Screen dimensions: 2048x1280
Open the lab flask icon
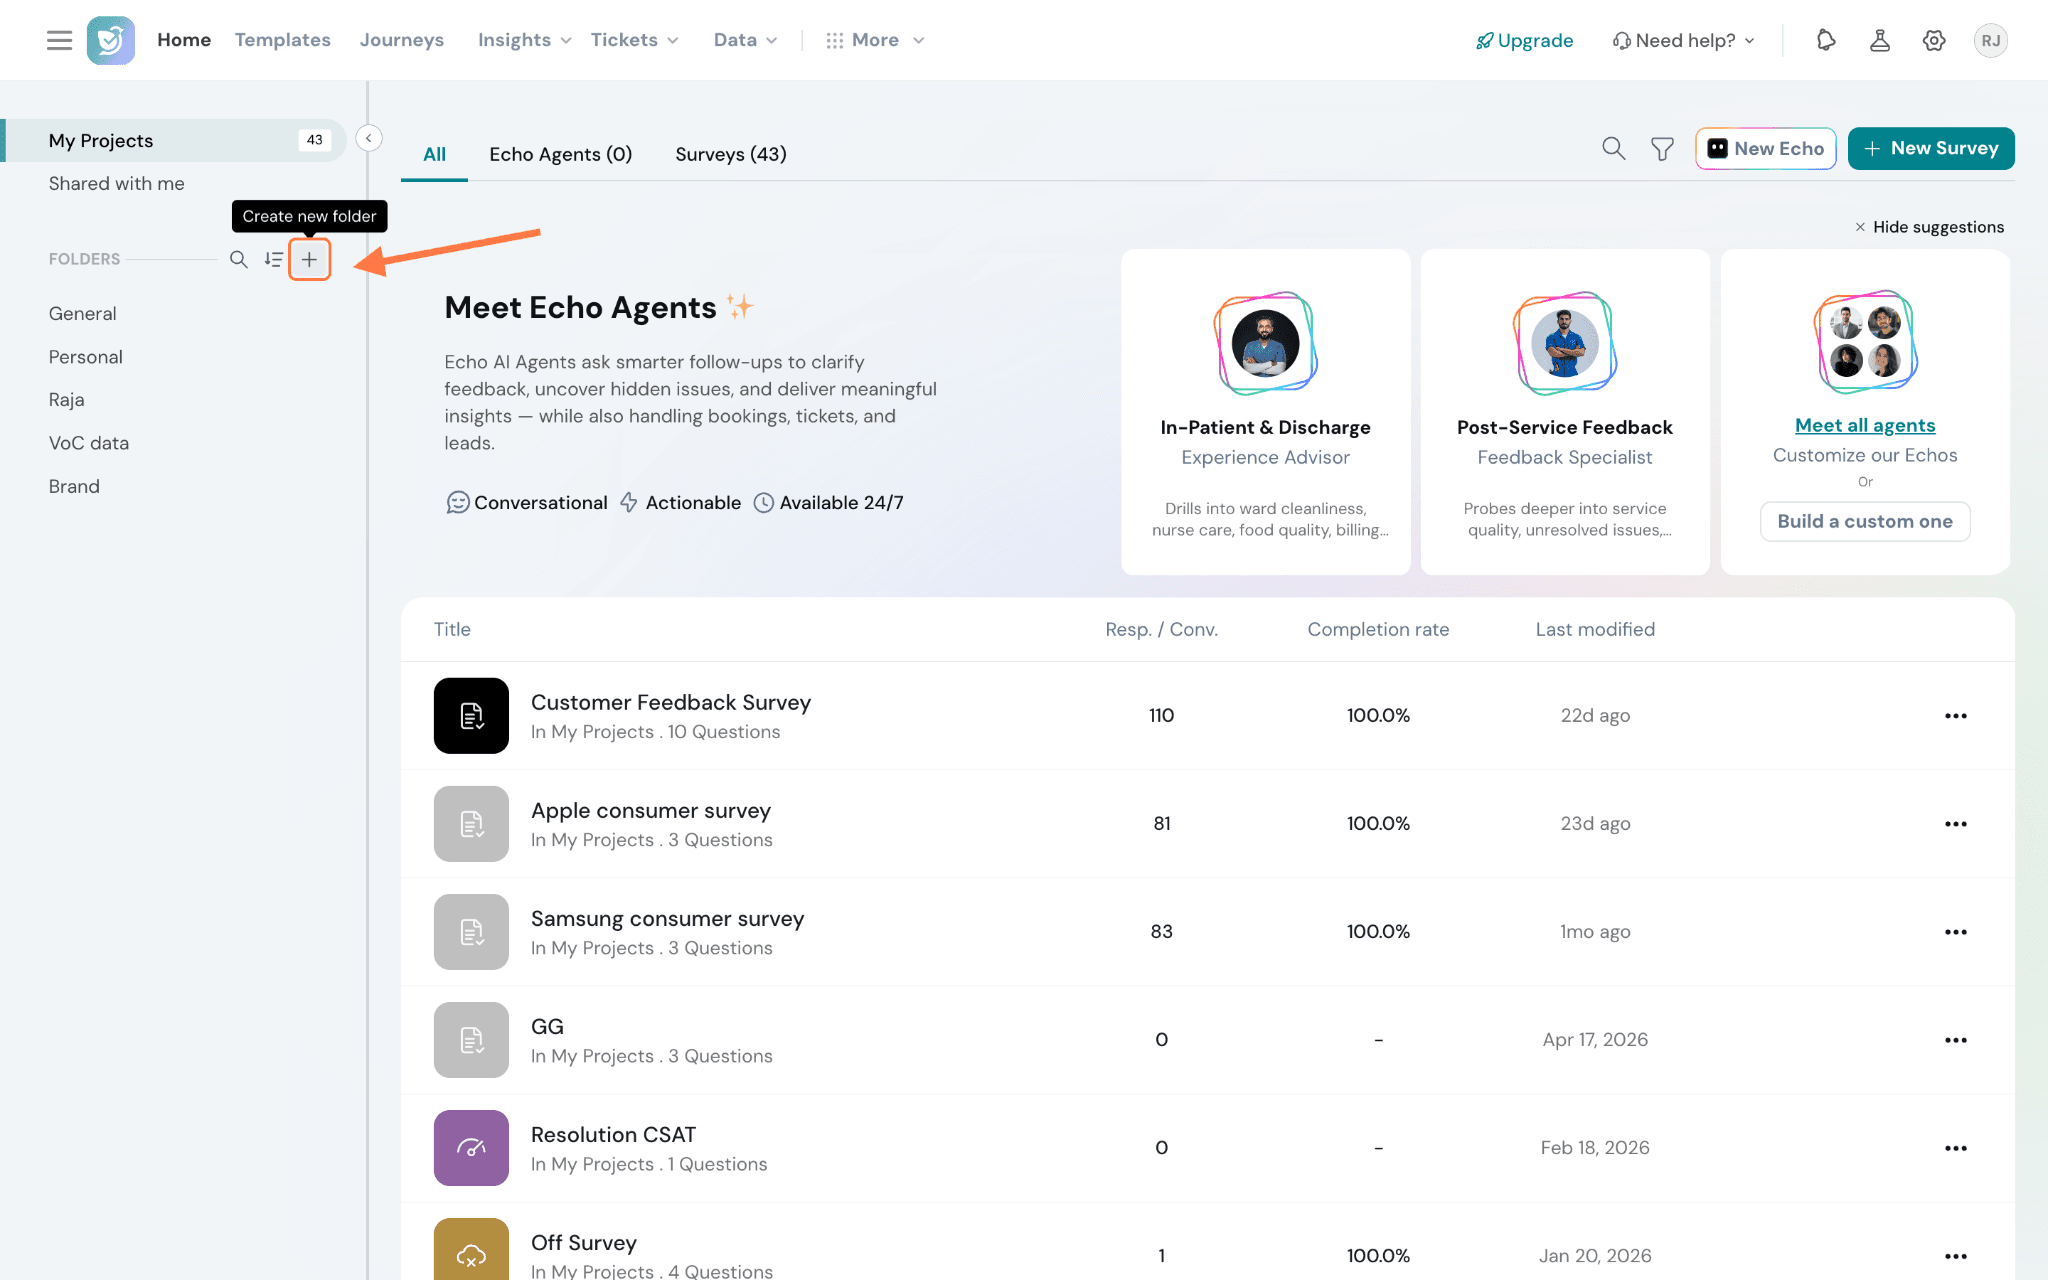click(1880, 40)
